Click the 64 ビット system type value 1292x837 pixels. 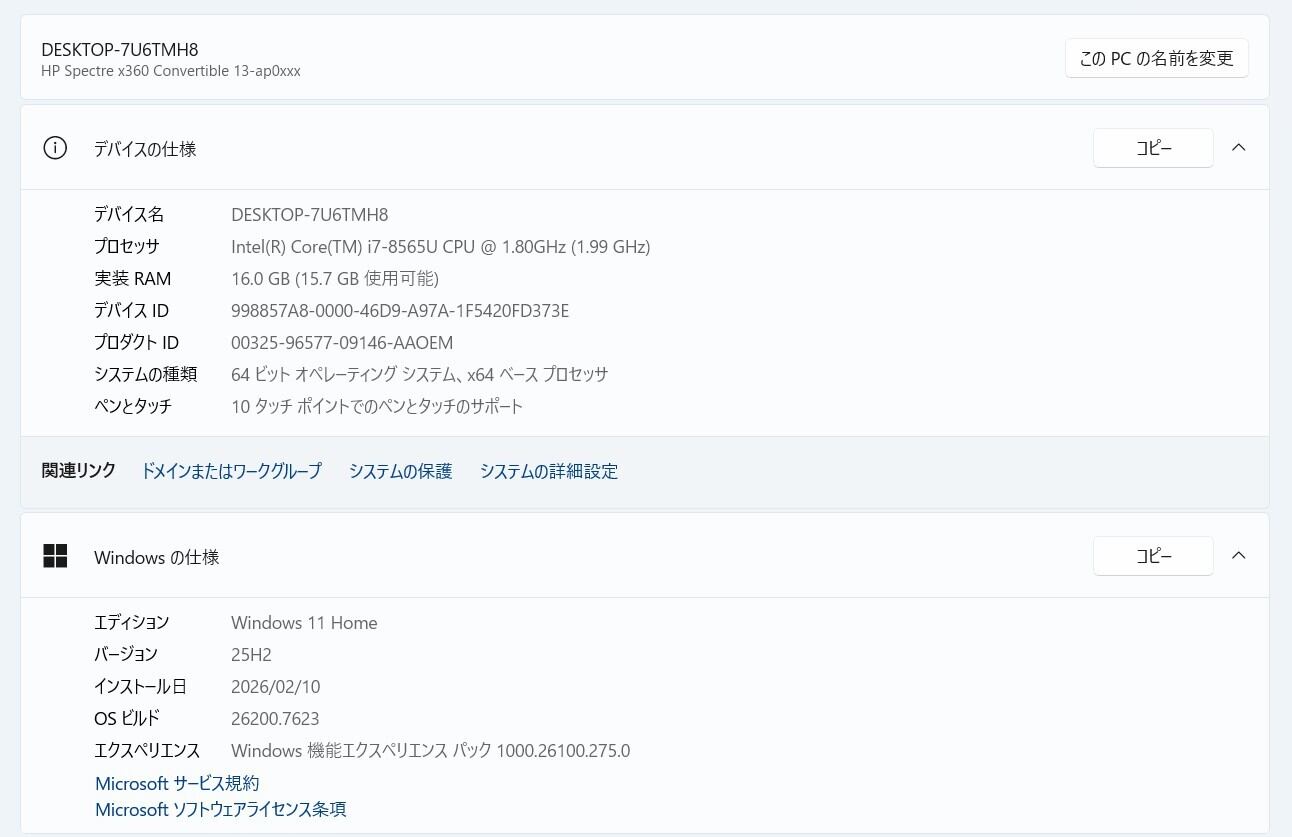[420, 374]
